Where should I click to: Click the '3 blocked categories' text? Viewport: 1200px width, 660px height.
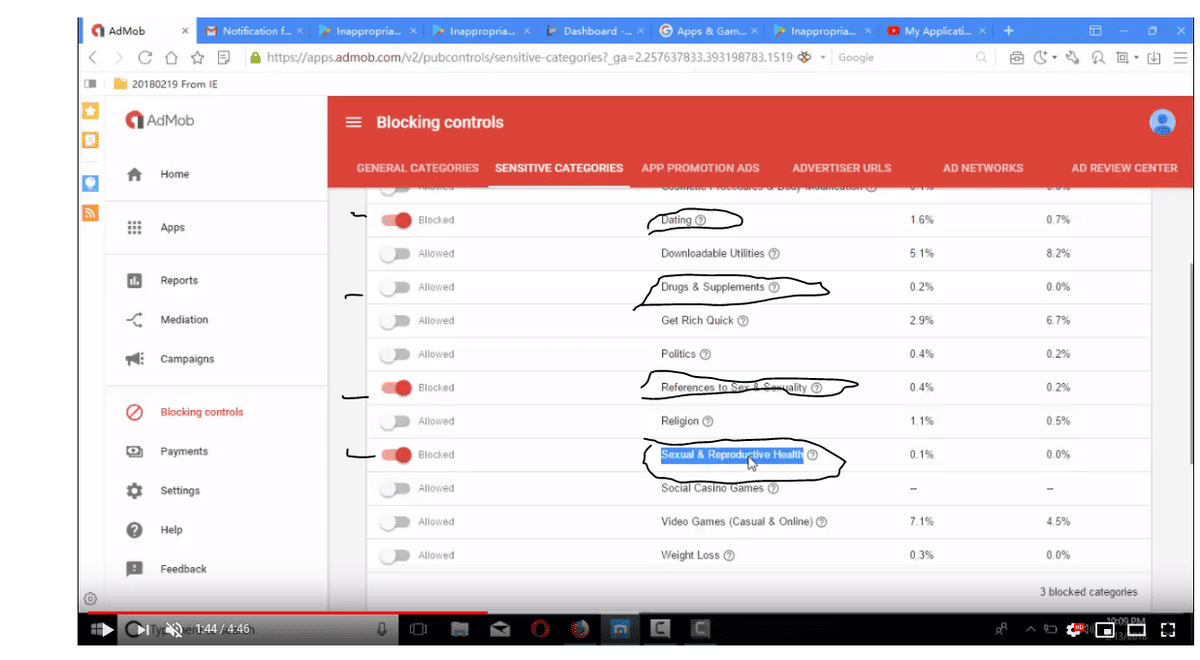click(x=1088, y=592)
